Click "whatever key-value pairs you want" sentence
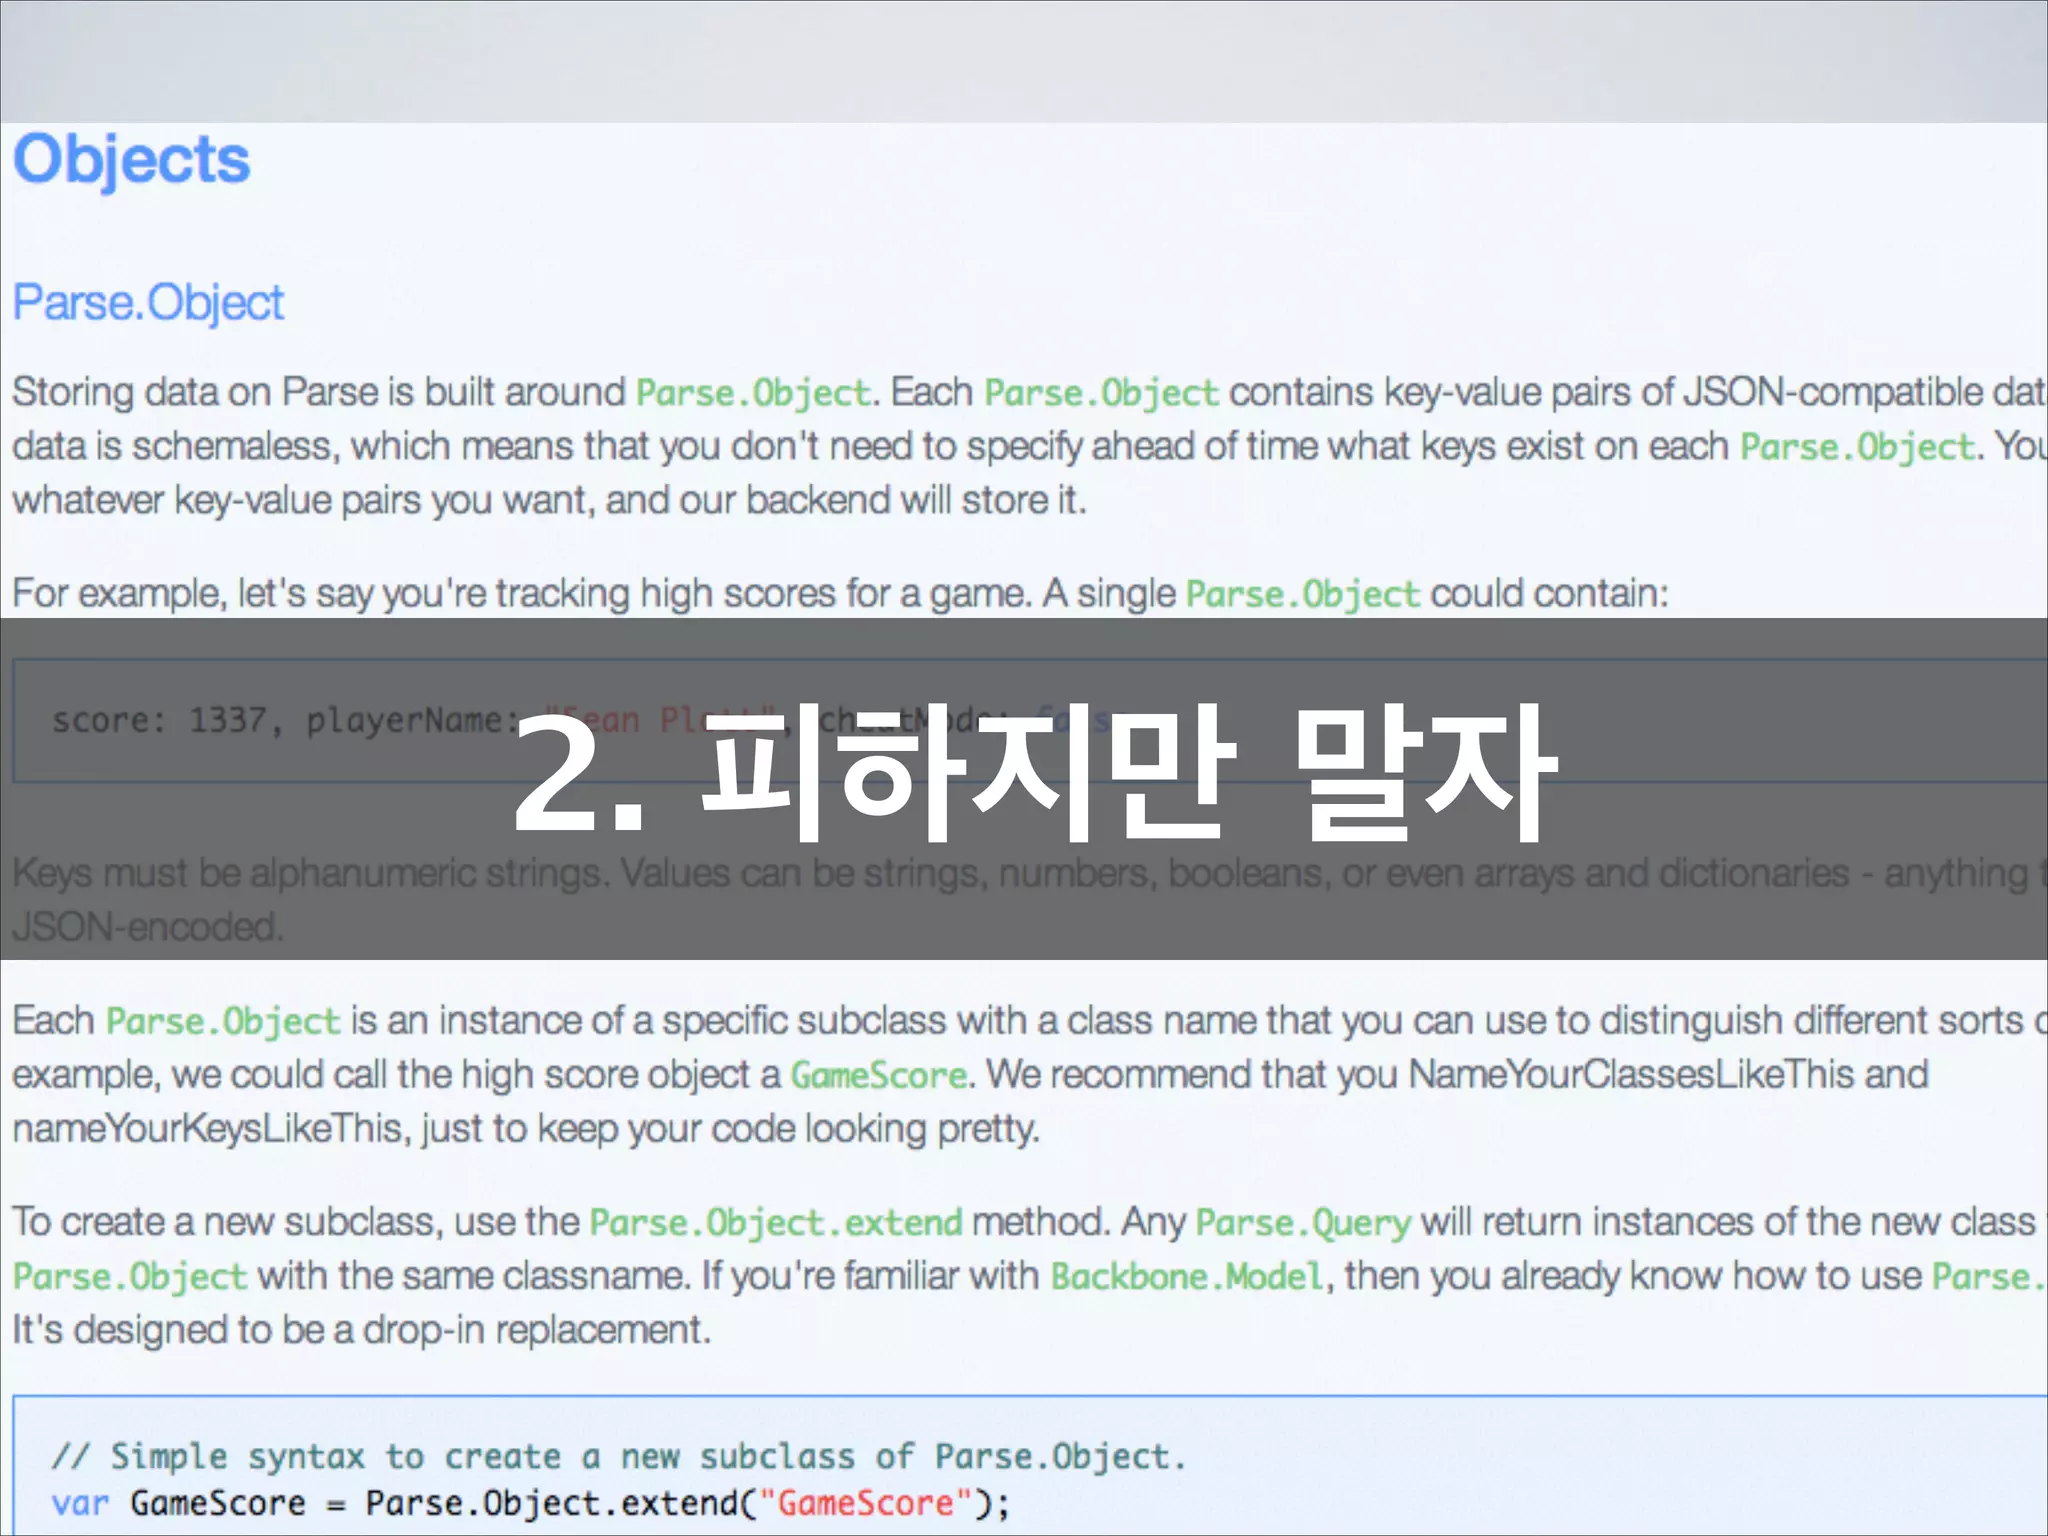The height and width of the screenshot is (1536, 2048). click(549, 500)
